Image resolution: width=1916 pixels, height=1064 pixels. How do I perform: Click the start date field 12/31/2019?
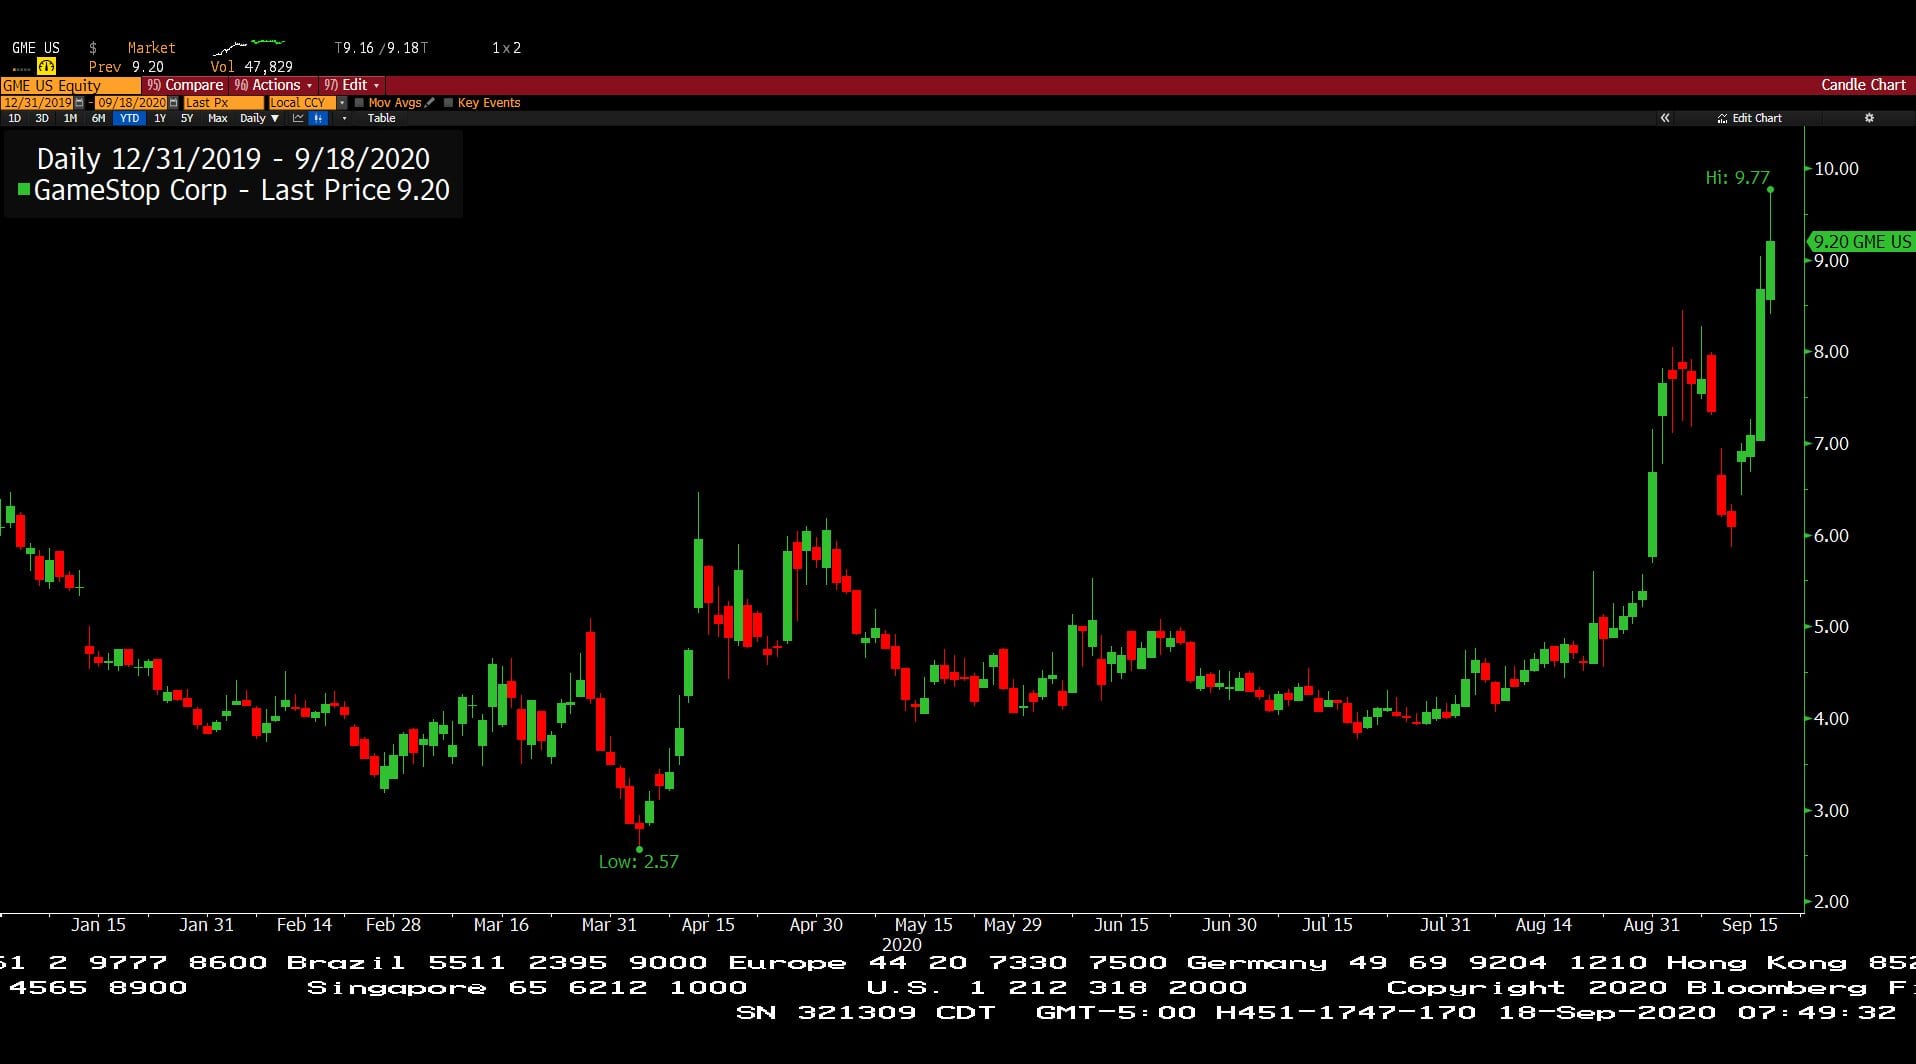pos(37,102)
